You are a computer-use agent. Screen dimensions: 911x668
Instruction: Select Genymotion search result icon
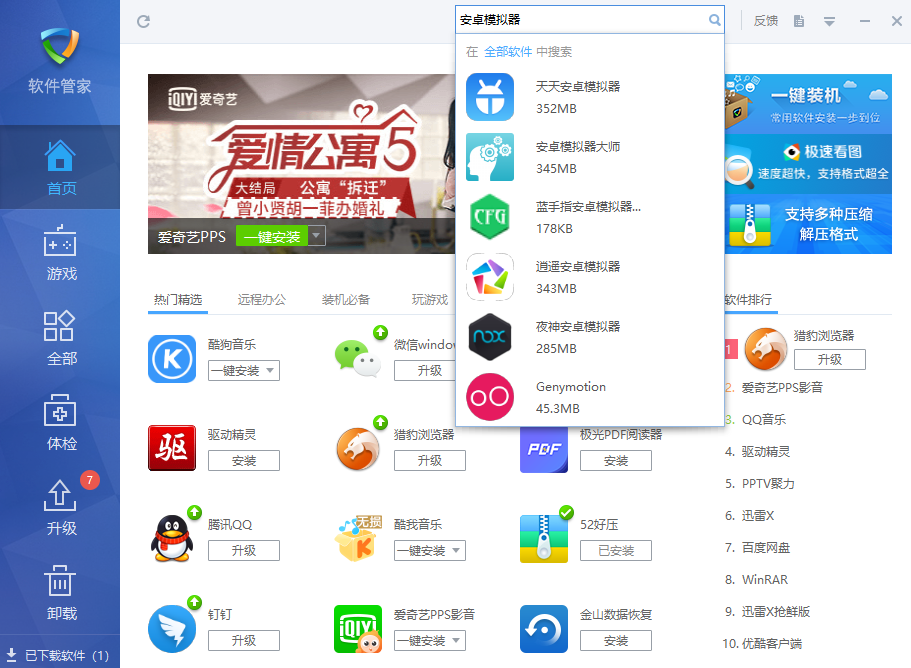490,397
